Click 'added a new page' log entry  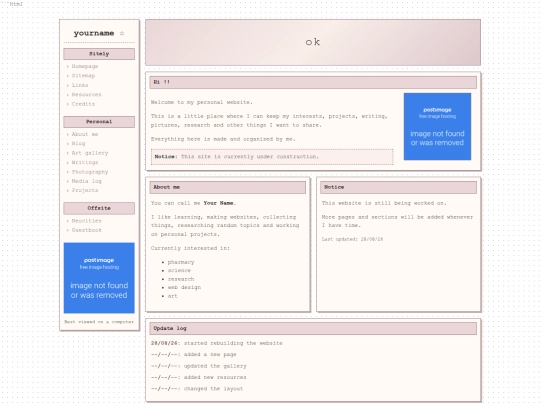(210, 354)
